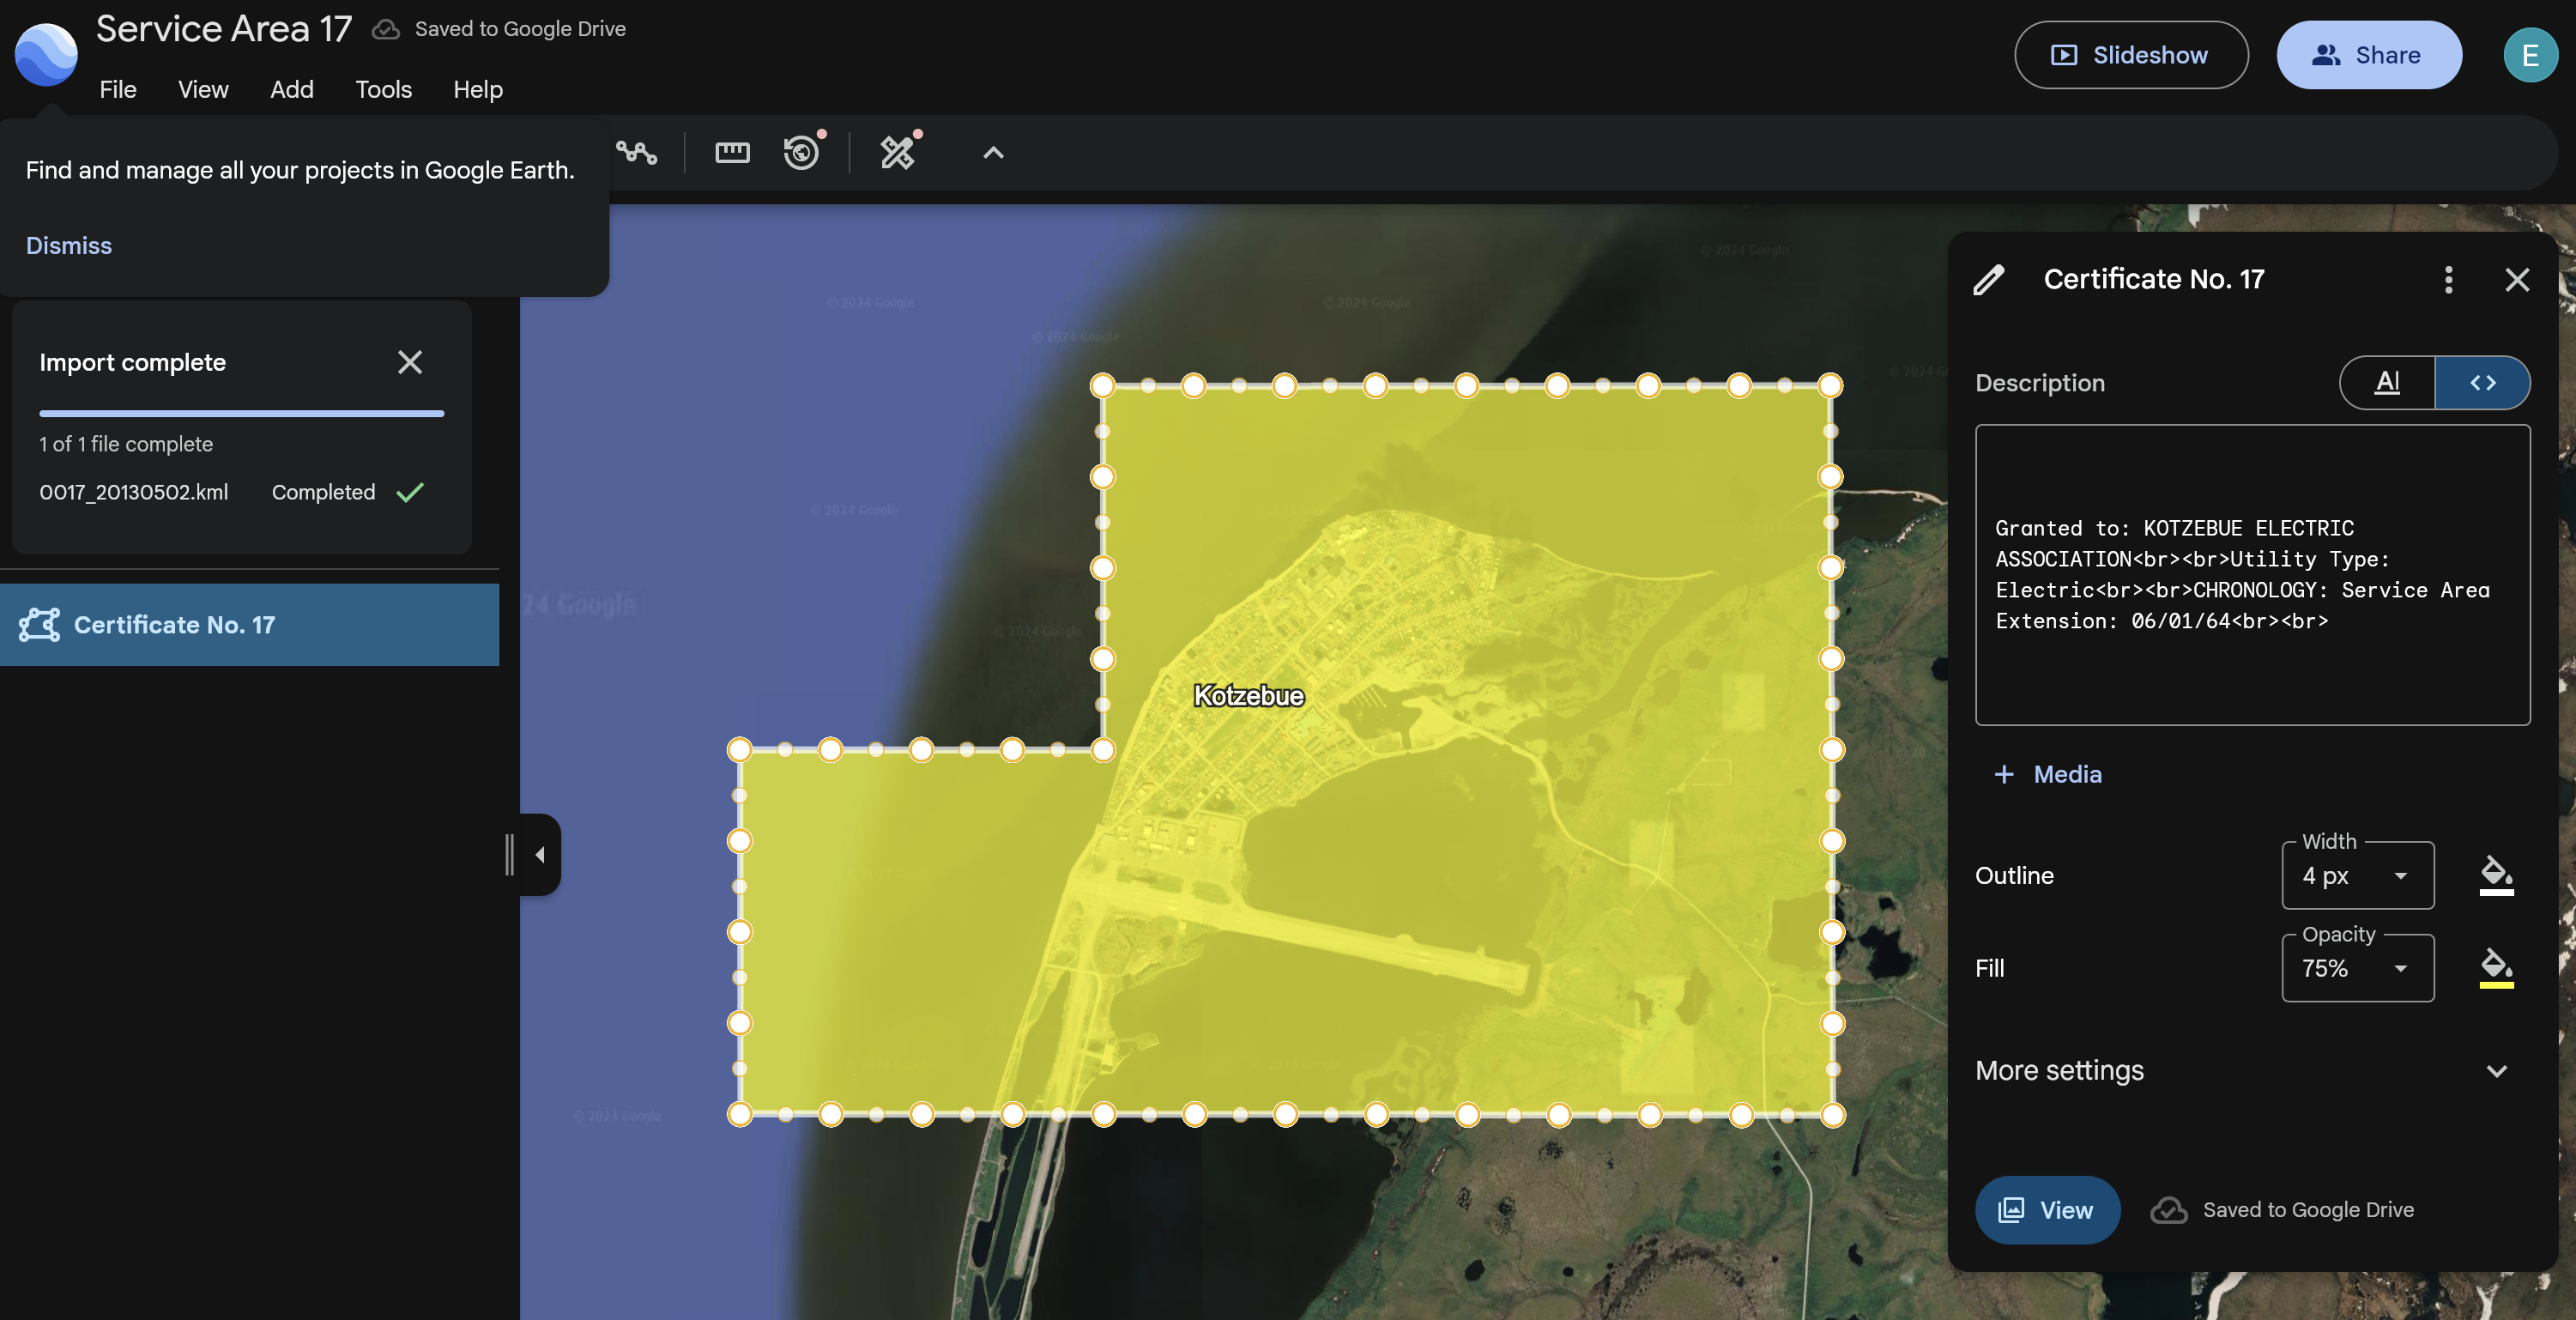Dismiss the projects tooltip

pyautogui.click(x=69, y=245)
